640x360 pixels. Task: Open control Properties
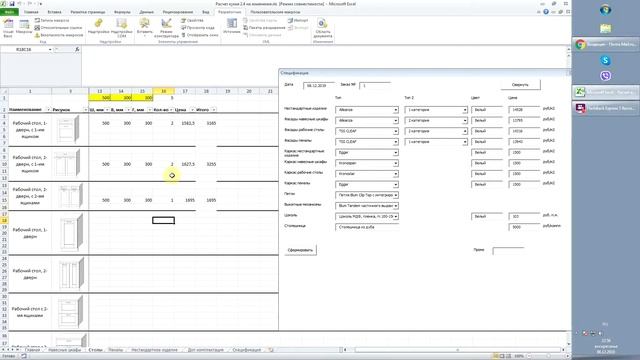point(193,20)
